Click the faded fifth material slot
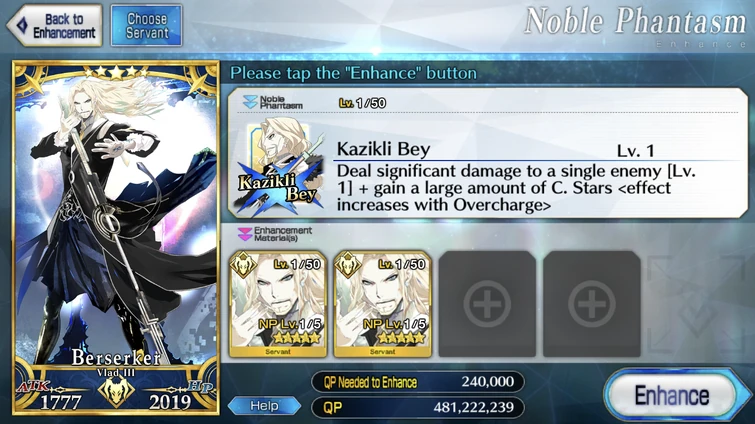The image size is (755, 424). [x=696, y=304]
